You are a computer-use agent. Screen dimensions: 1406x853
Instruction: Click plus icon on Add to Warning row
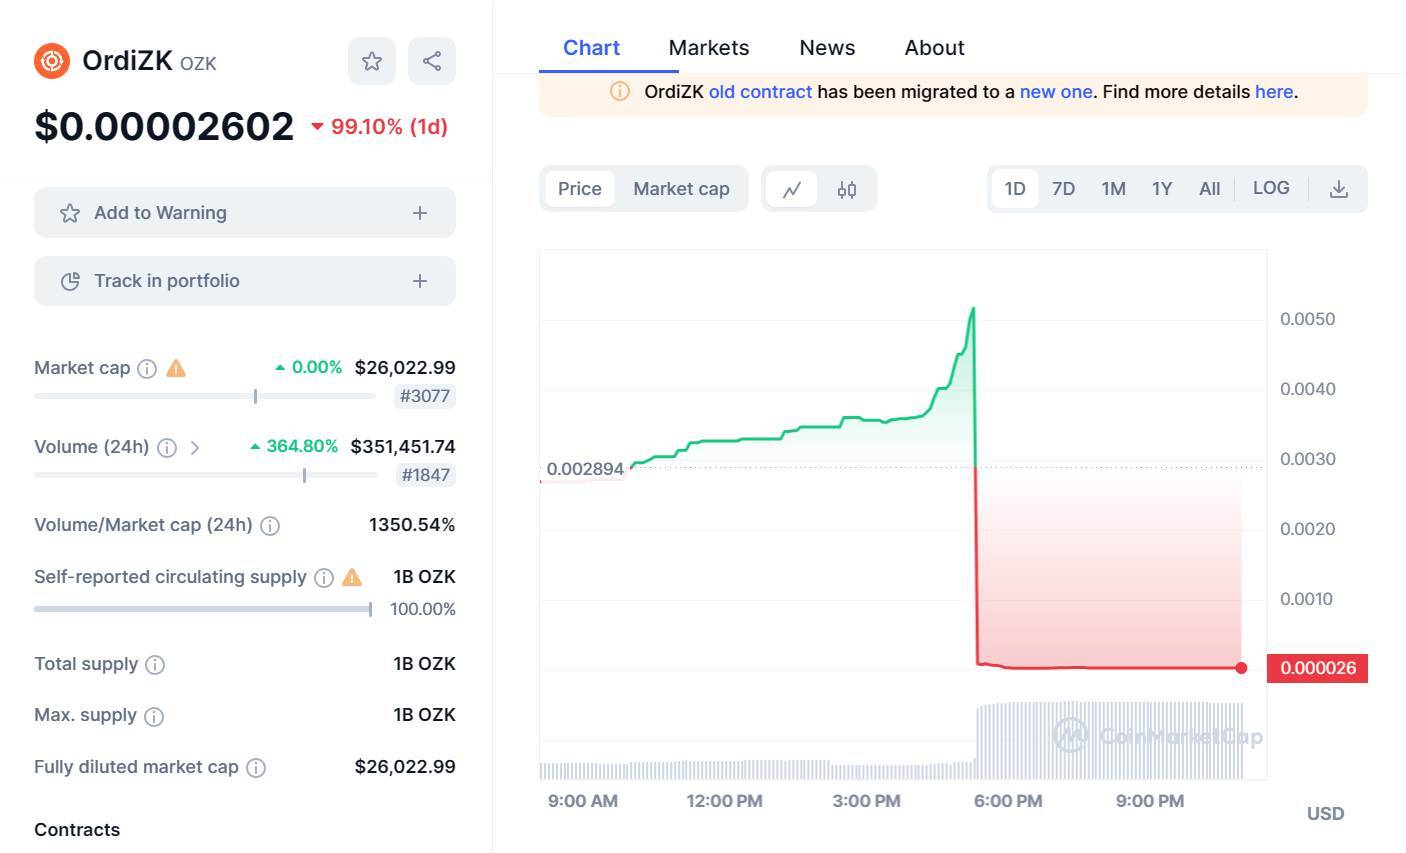(420, 213)
